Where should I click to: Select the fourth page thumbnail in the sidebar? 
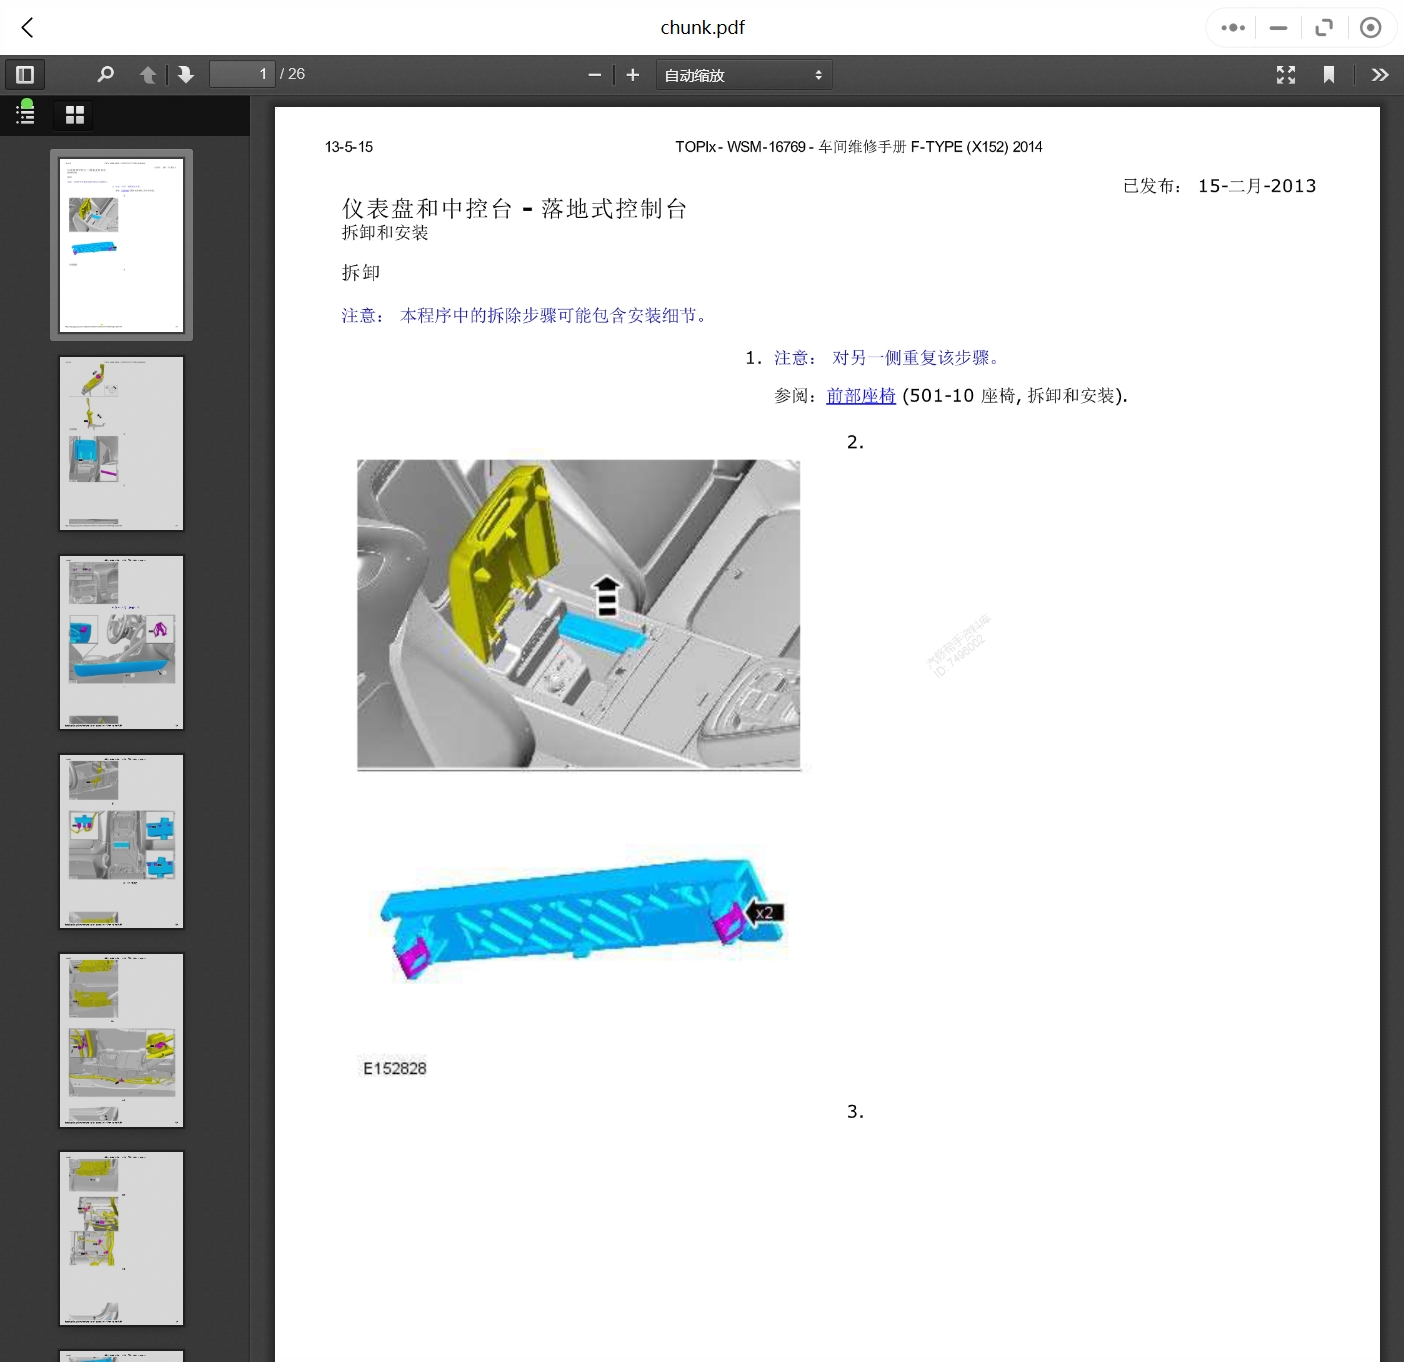121,841
